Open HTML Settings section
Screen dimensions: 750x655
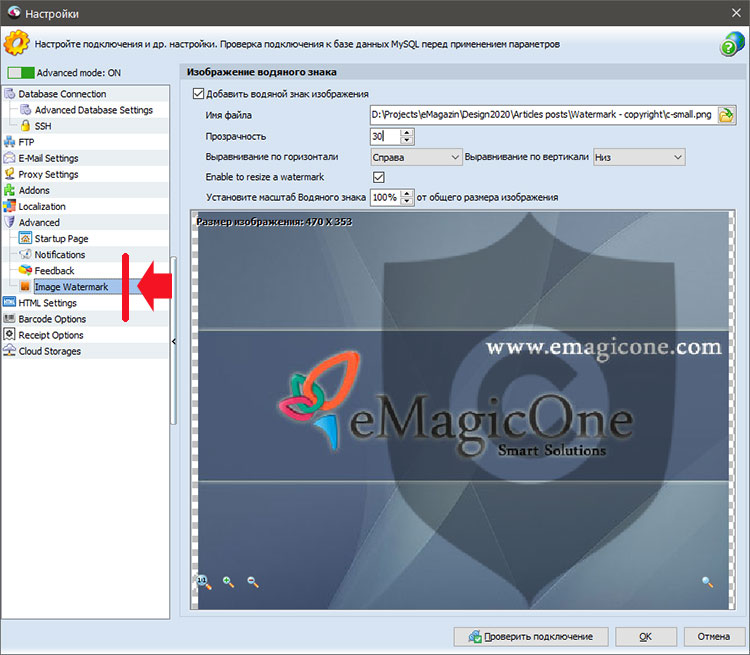(x=47, y=302)
